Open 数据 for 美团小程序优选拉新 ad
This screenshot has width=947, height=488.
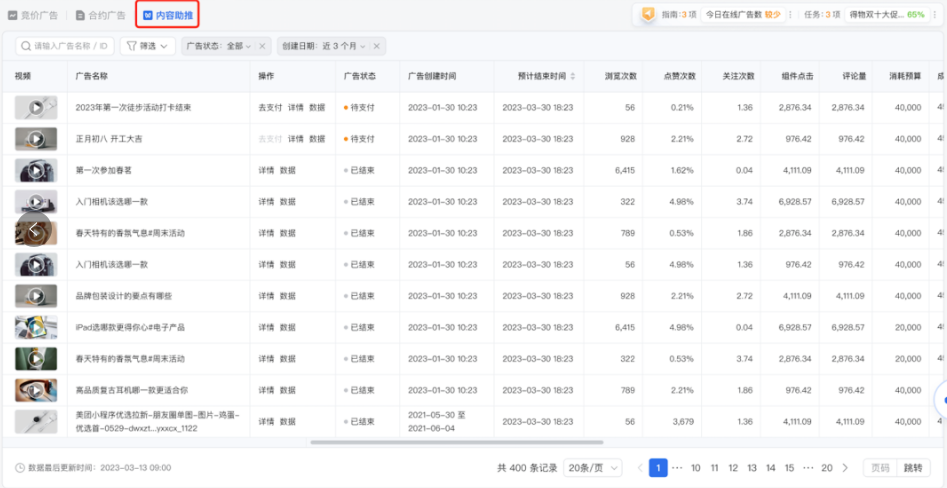tap(288, 422)
